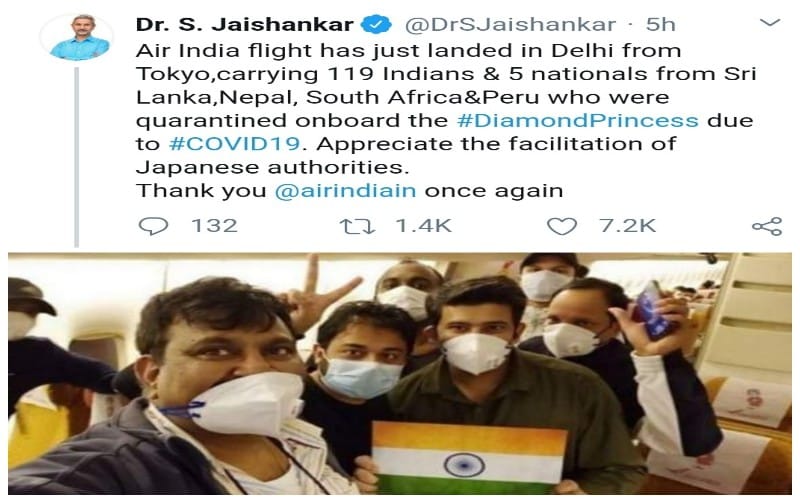
Task: Click the 7.2K likes count
Action: [x=628, y=226]
